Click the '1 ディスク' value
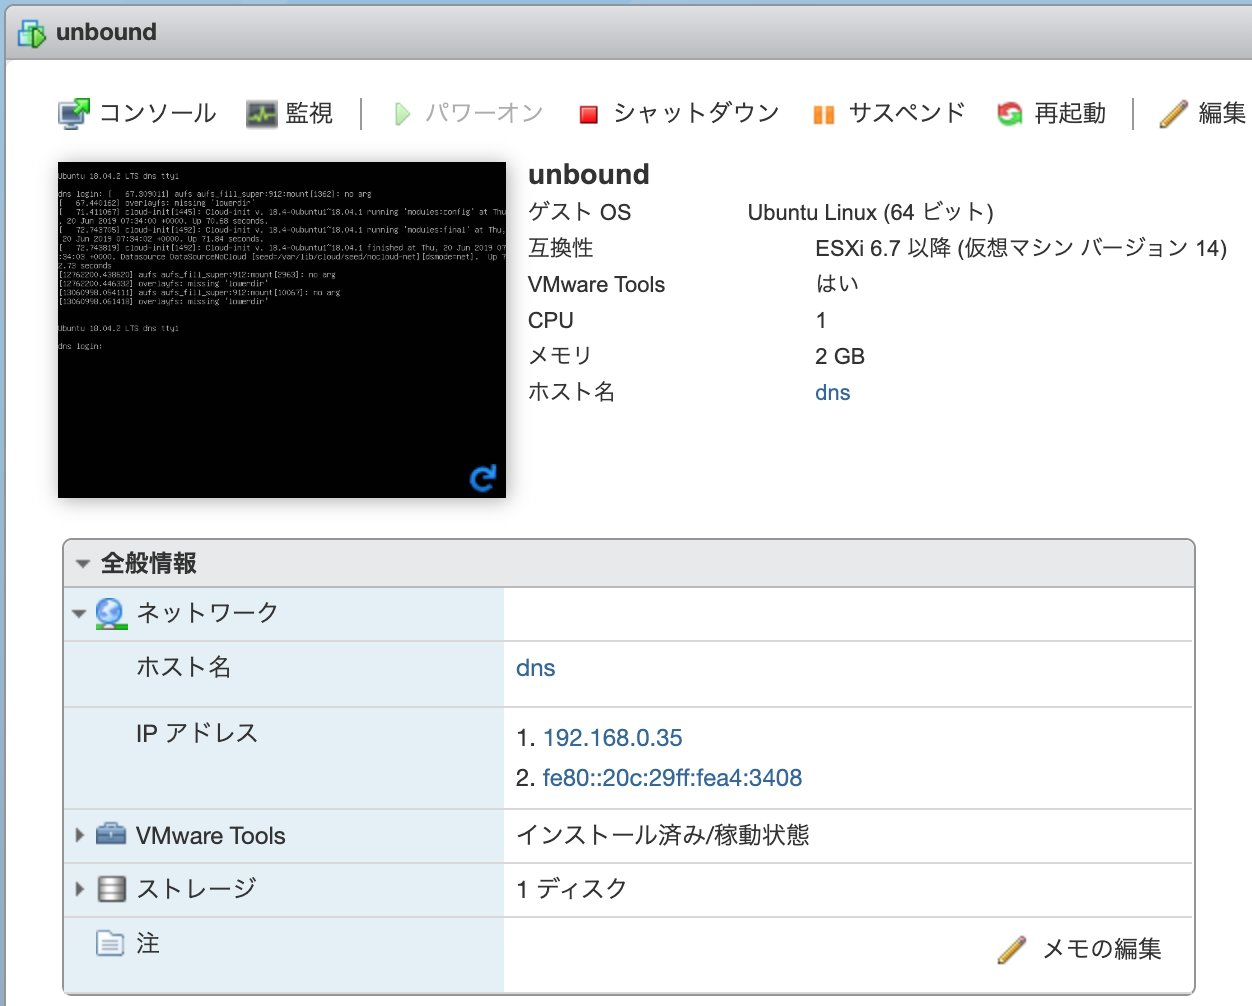 [572, 889]
